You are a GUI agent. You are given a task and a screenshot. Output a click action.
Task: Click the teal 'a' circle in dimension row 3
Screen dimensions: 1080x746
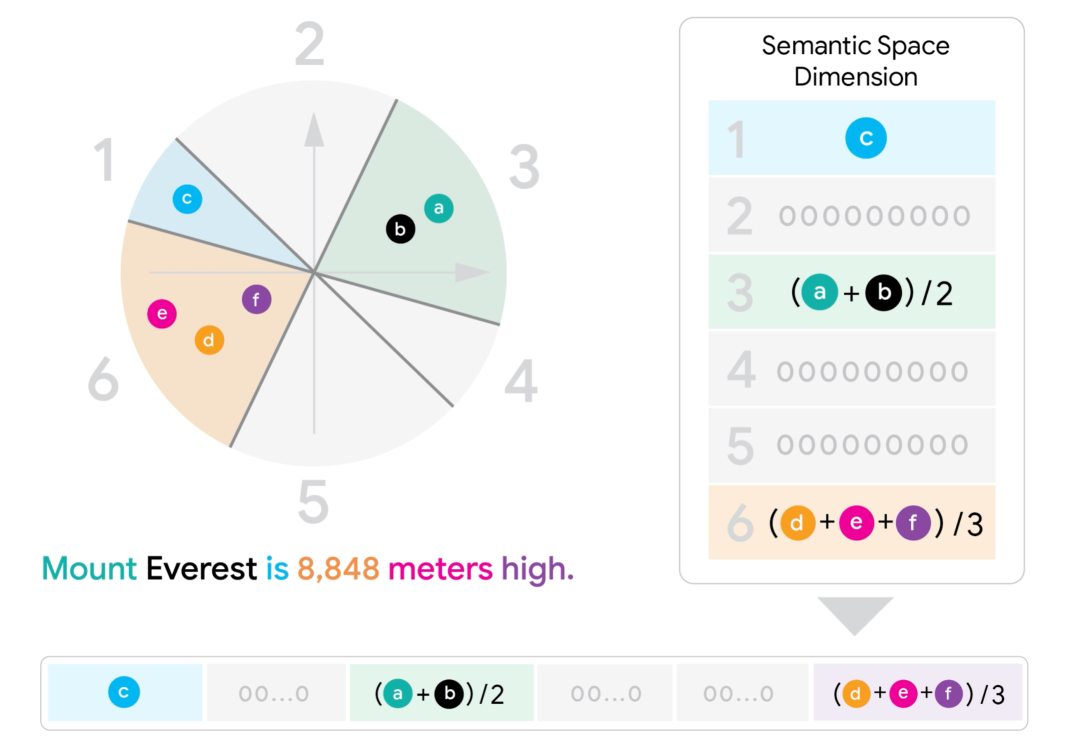[x=820, y=292]
